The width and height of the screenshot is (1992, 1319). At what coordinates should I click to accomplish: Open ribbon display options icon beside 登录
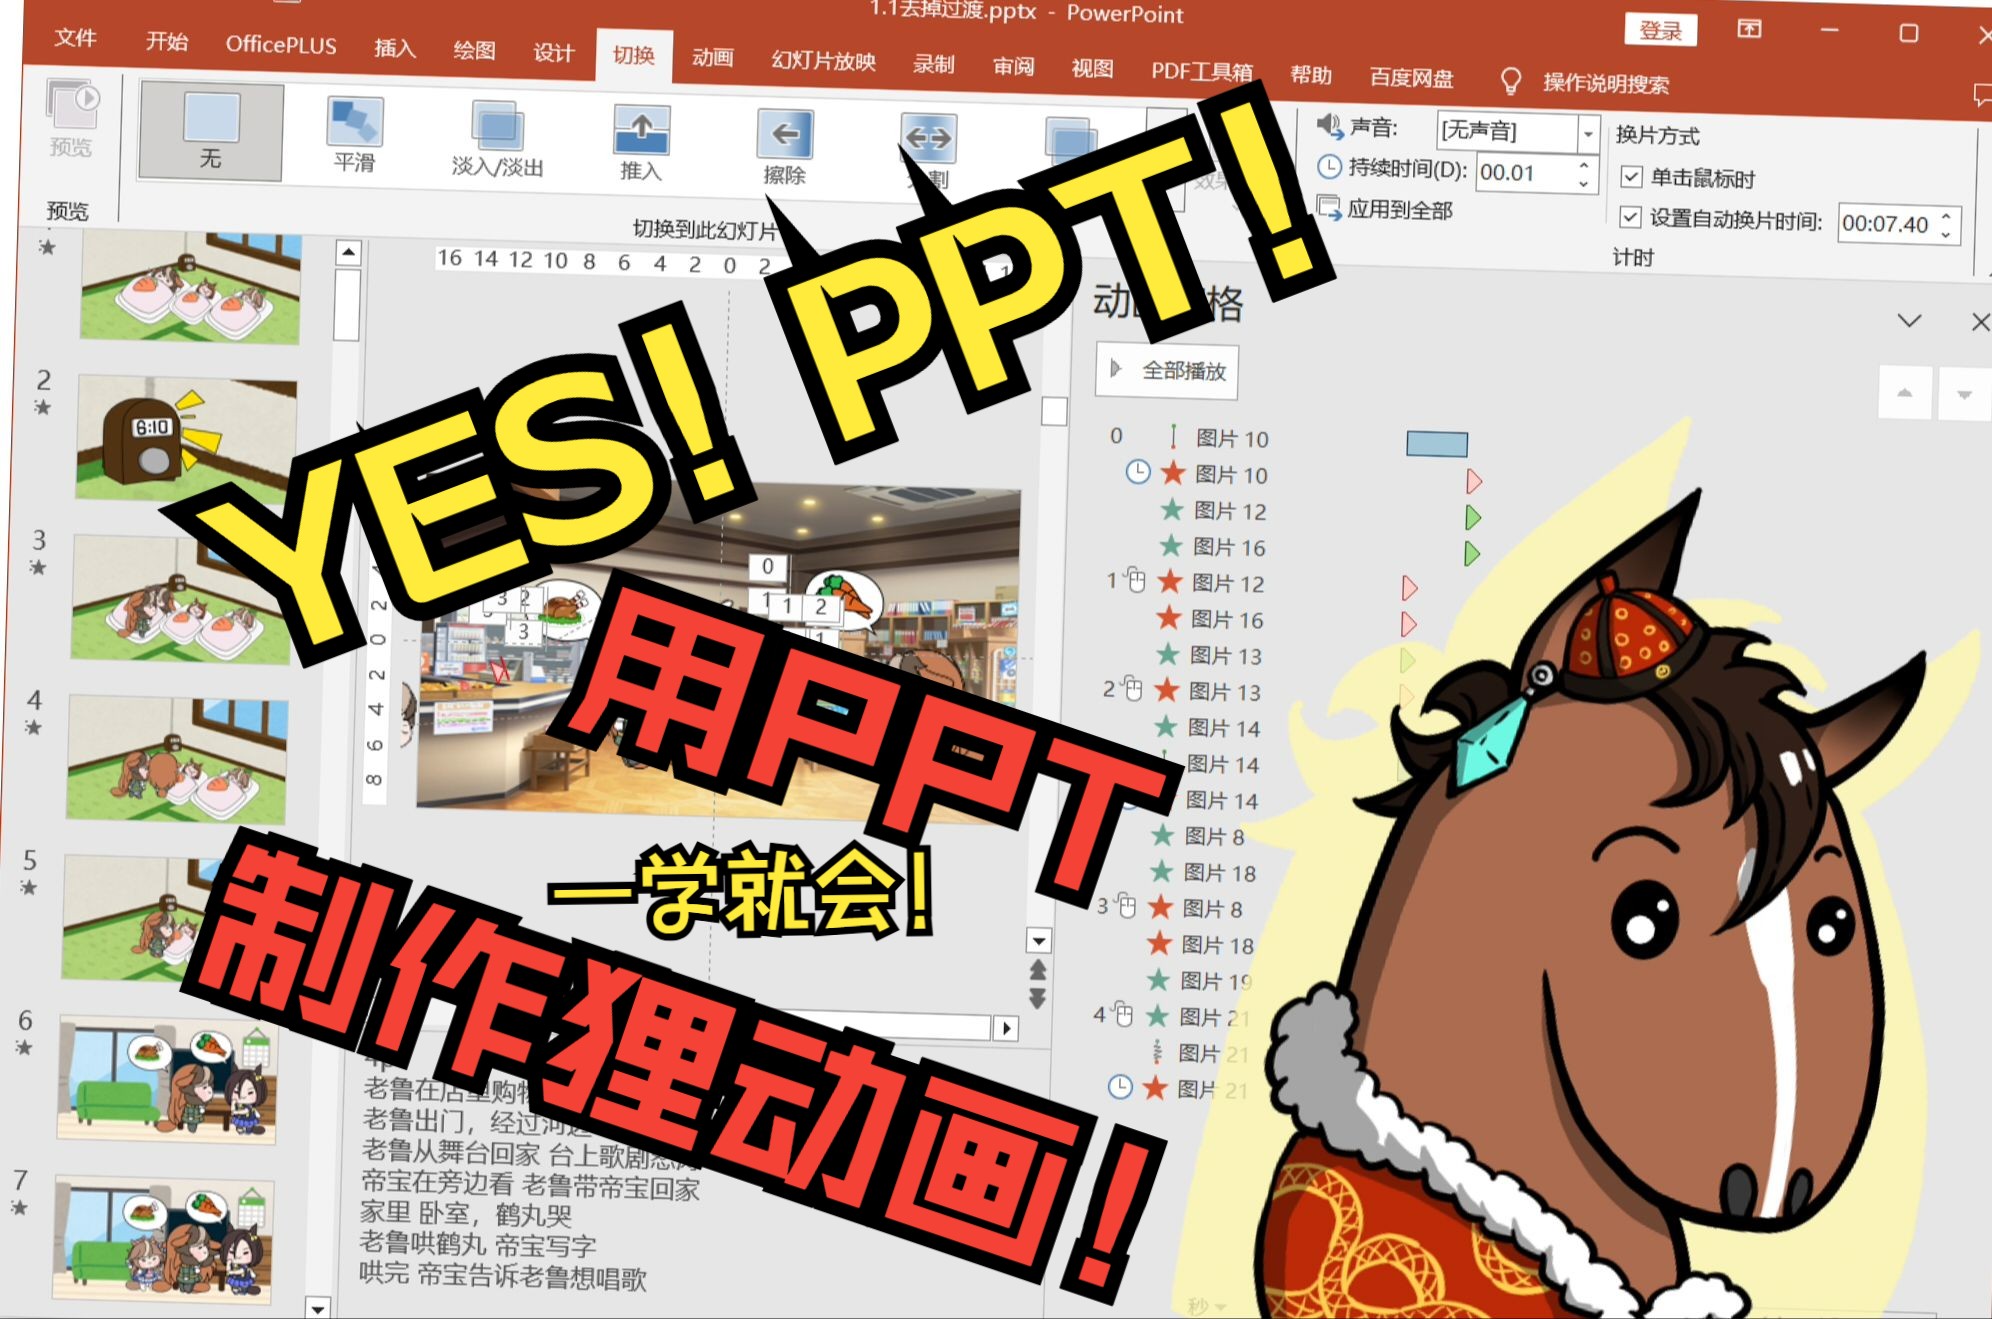coord(1749,29)
